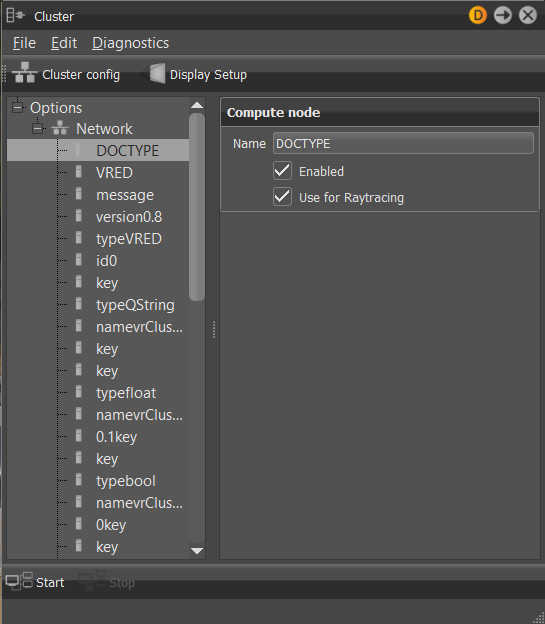545x624 pixels.
Task: Collapse the Options tree node
Action: 17,107
